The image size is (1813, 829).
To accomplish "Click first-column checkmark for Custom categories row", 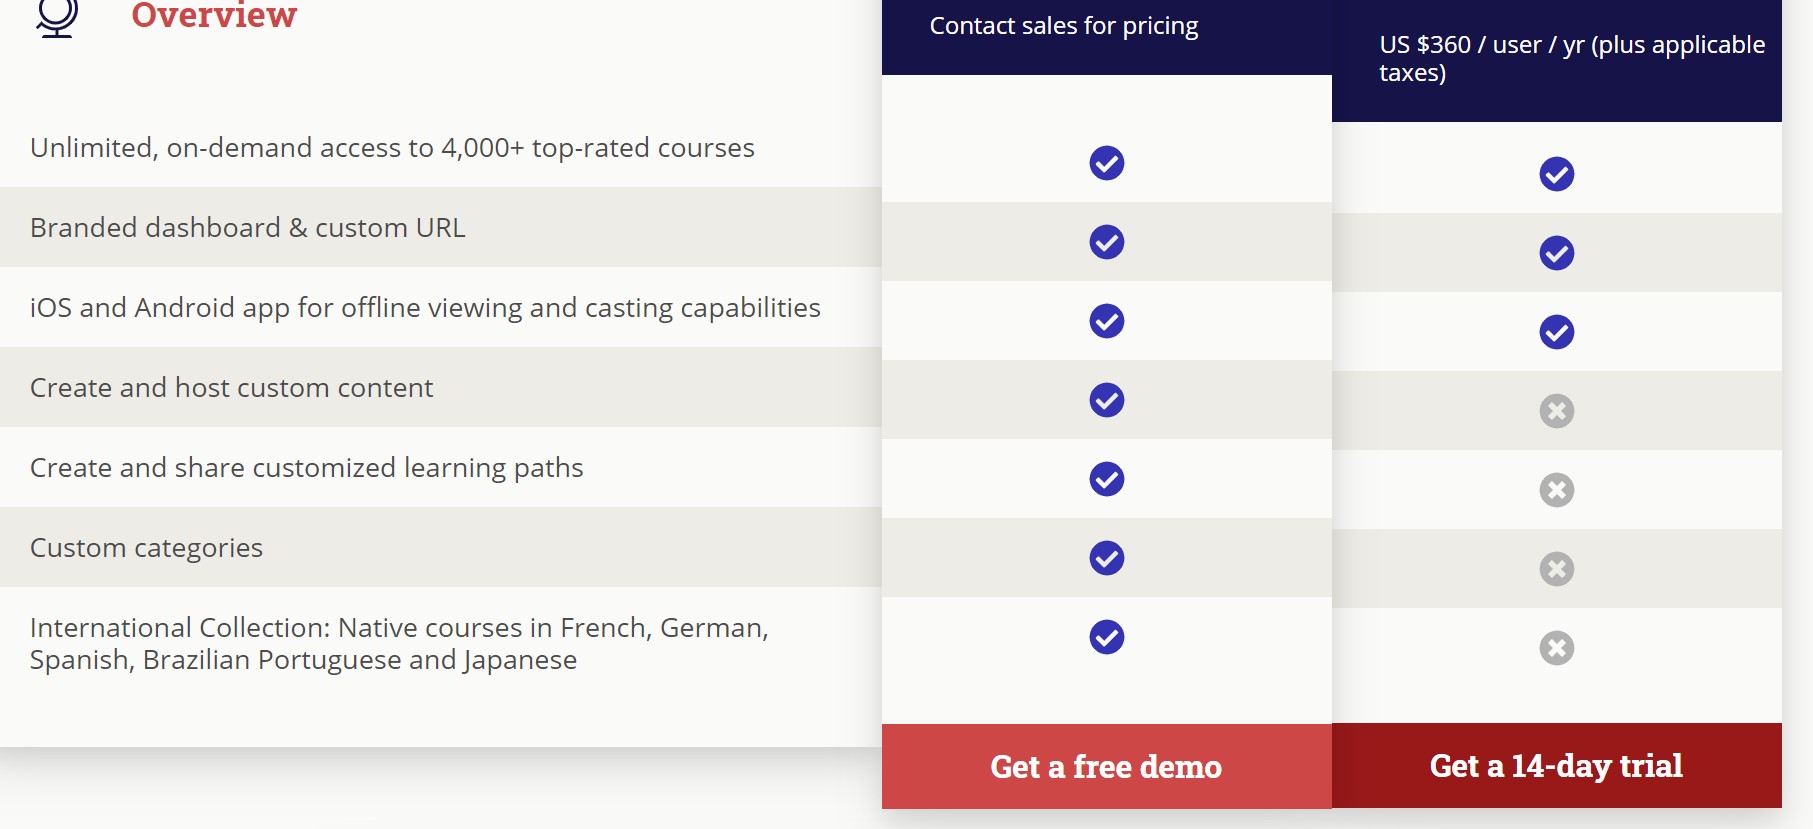I will point(1106,558).
